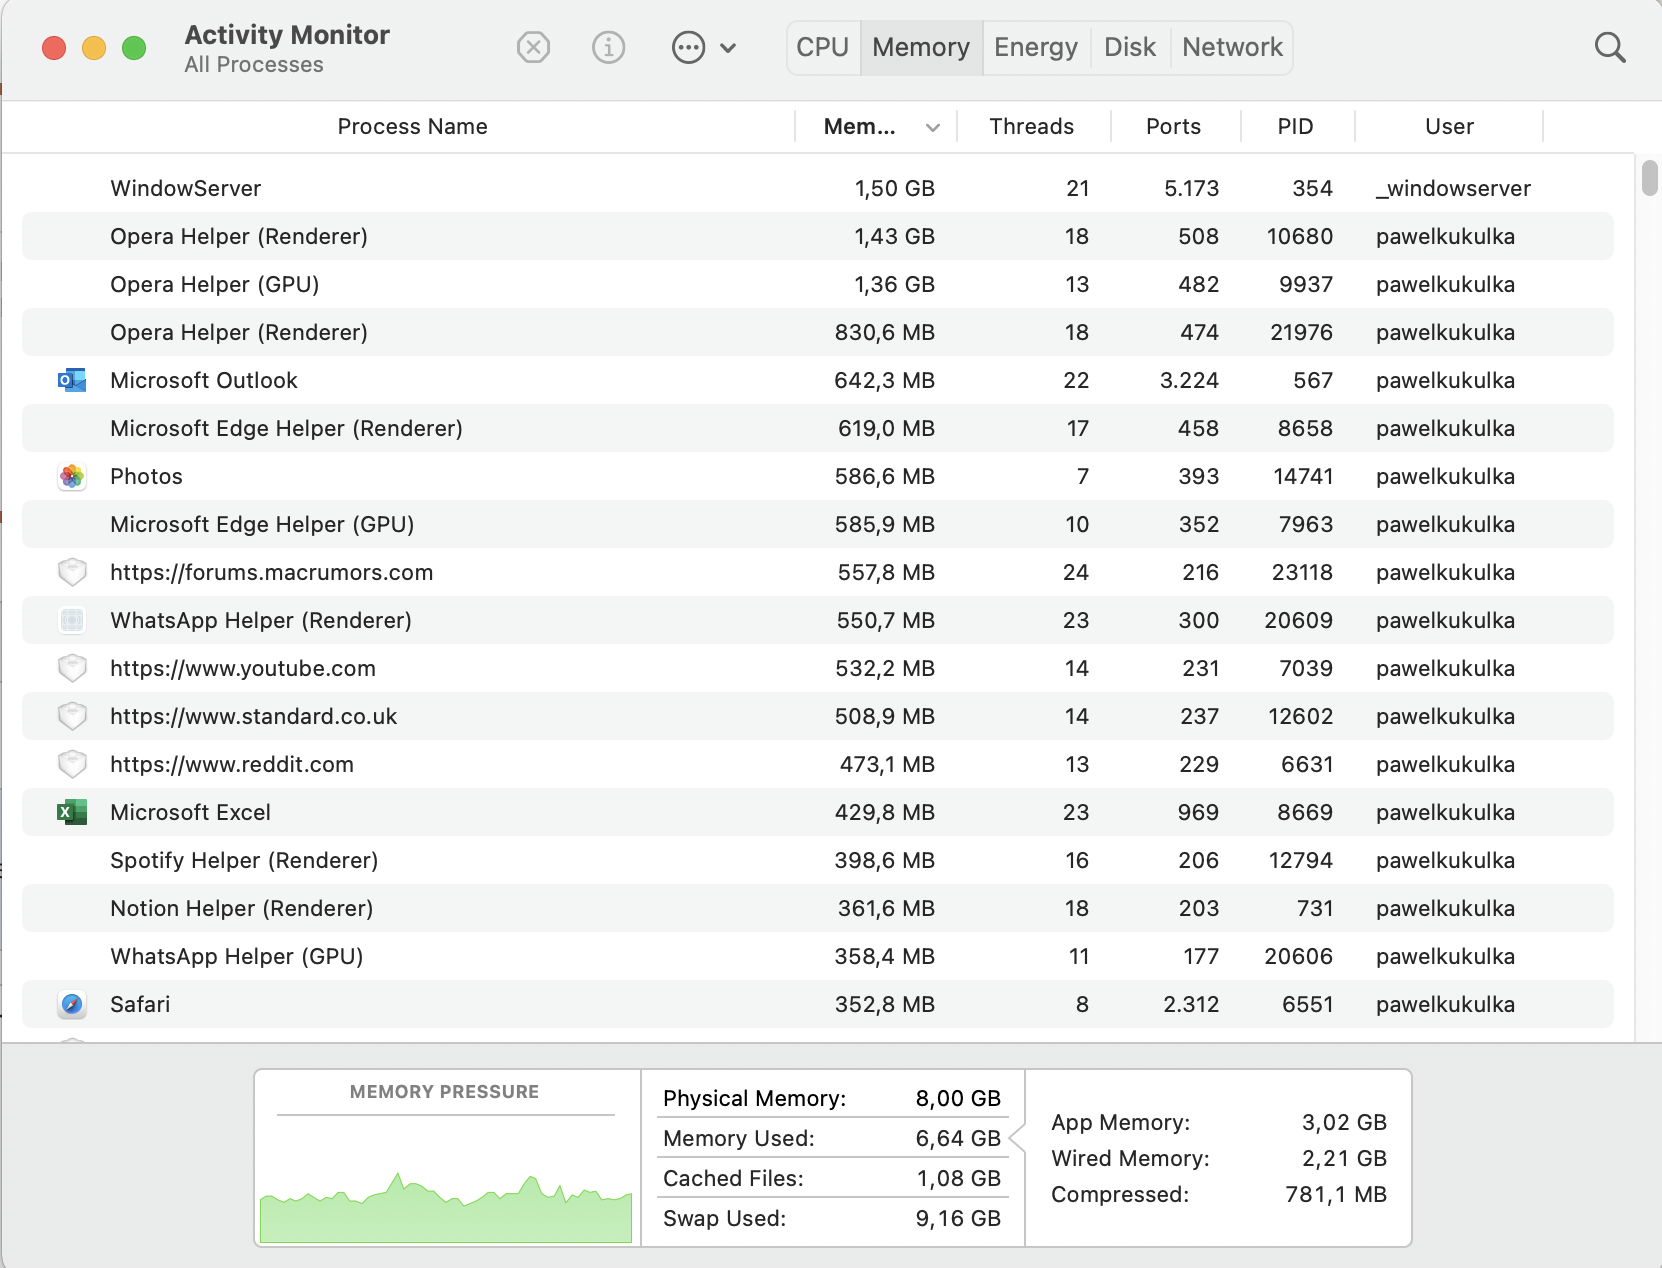This screenshot has height=1268, width=1662.
Task: Switch to the CPU tab
Action: pos(823,47)
